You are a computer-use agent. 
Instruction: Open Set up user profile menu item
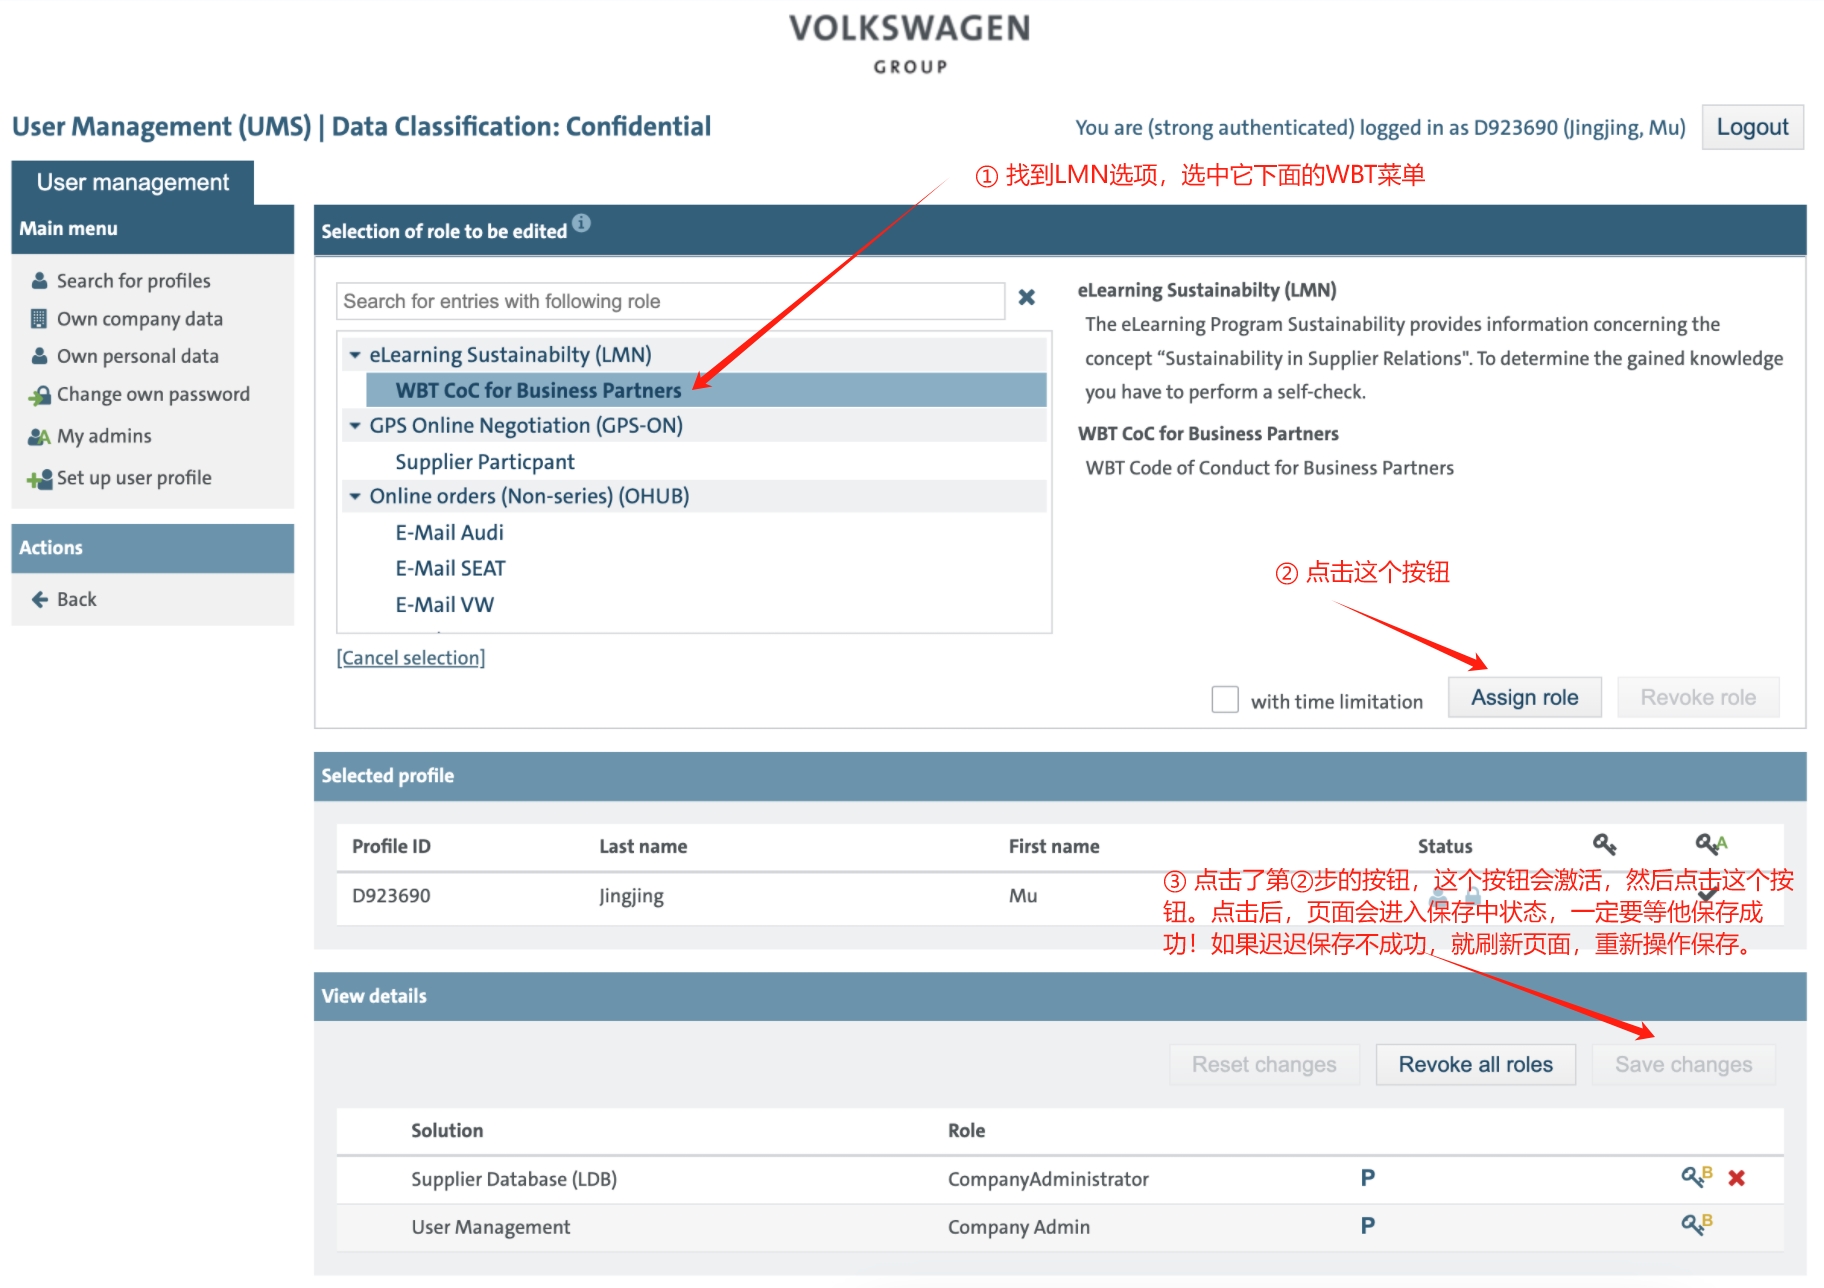click(x=134, y=478)
